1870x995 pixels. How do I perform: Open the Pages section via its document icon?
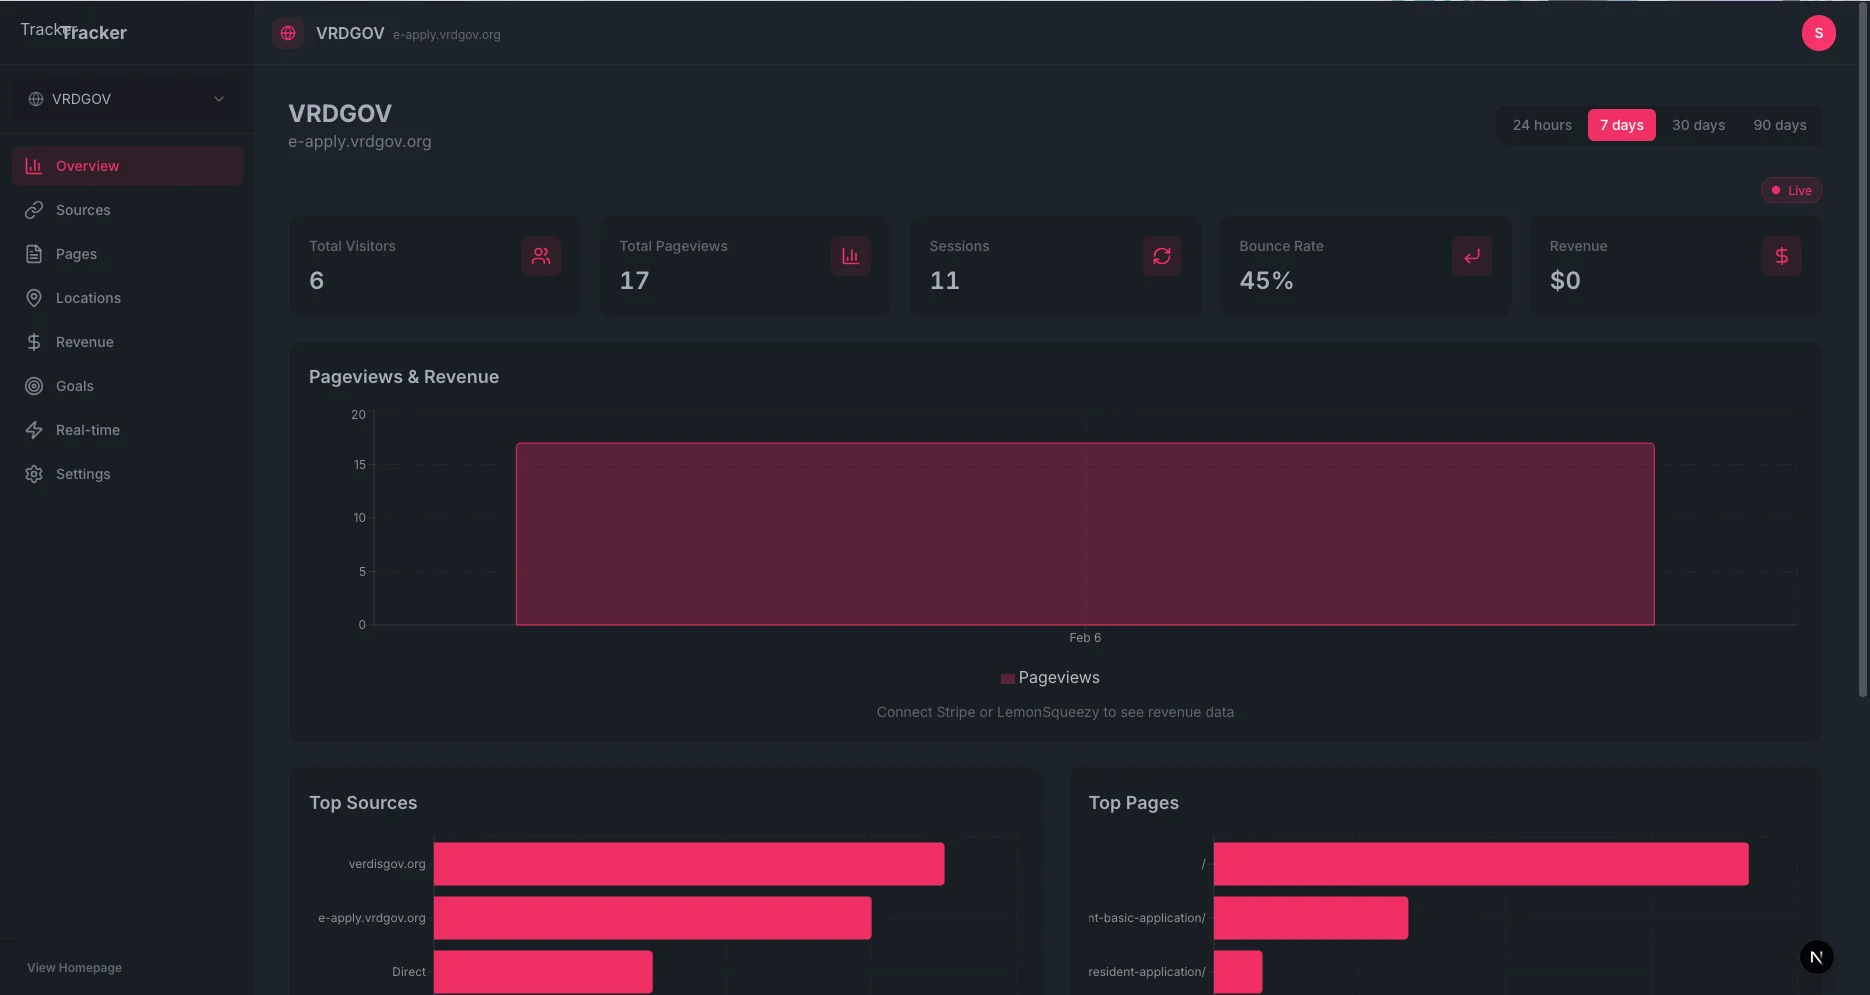pyautogui.click(x=34, y=253)
